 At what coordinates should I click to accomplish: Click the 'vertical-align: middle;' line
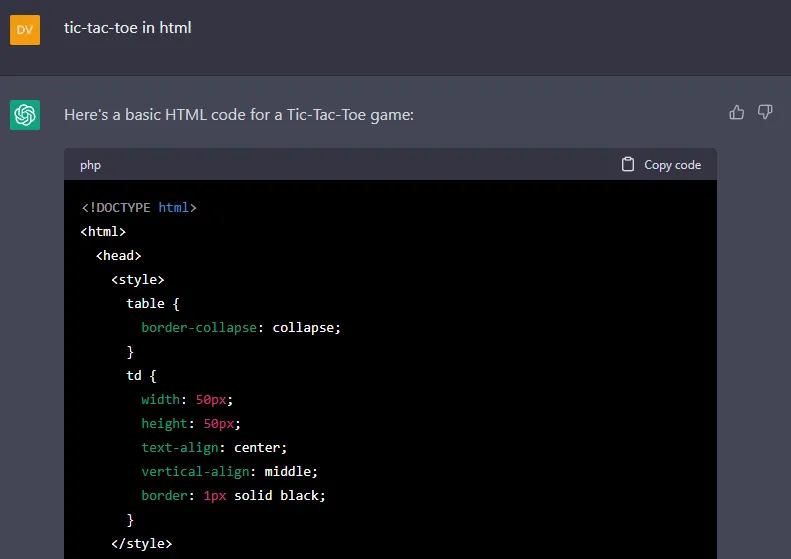coord(230,472)
